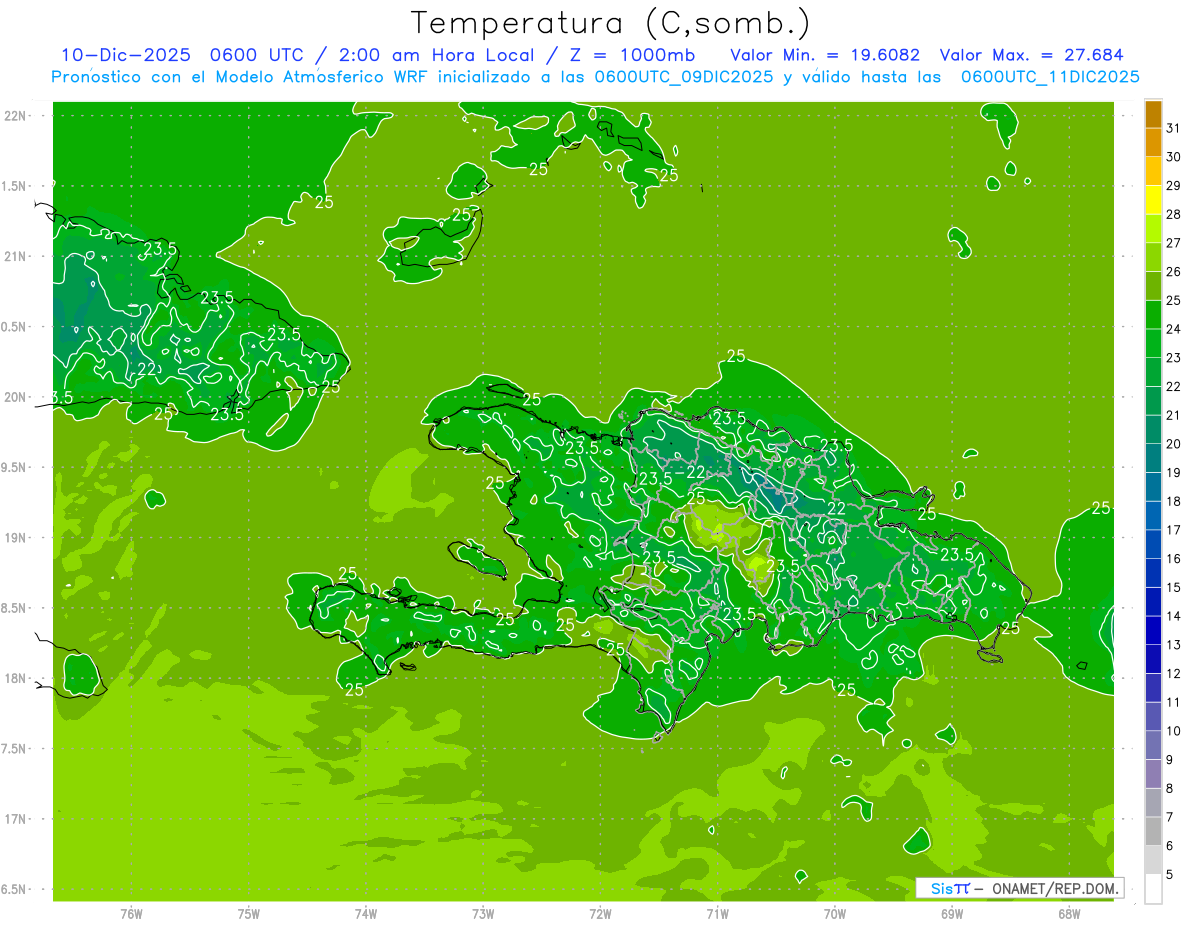Click the "74W" longitude axis label
Screen dimensions: 1200x927
coord(366,914)
